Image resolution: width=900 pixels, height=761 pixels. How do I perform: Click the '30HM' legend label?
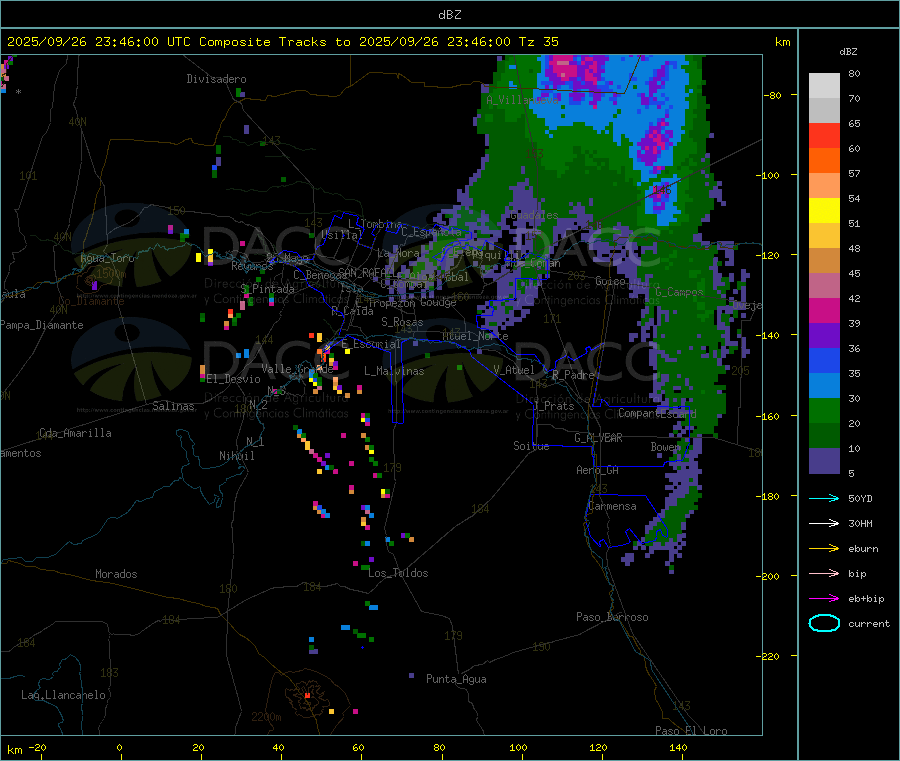point(860,523)
